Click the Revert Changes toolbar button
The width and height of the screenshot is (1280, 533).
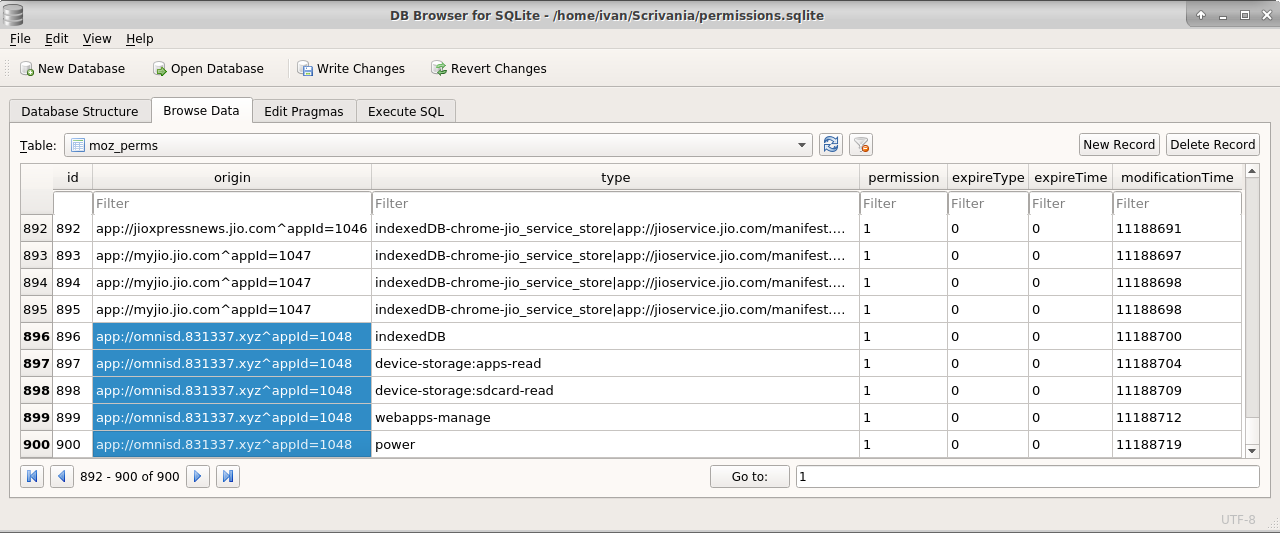pos(489,69)
